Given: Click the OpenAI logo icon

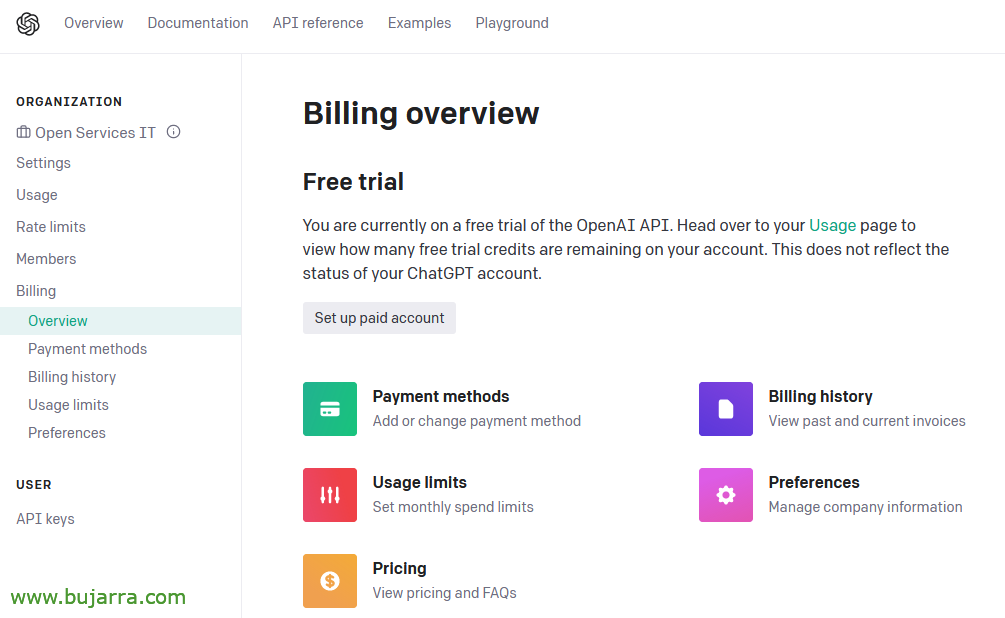Looking at the screenshot, I should tap(28, 24).
